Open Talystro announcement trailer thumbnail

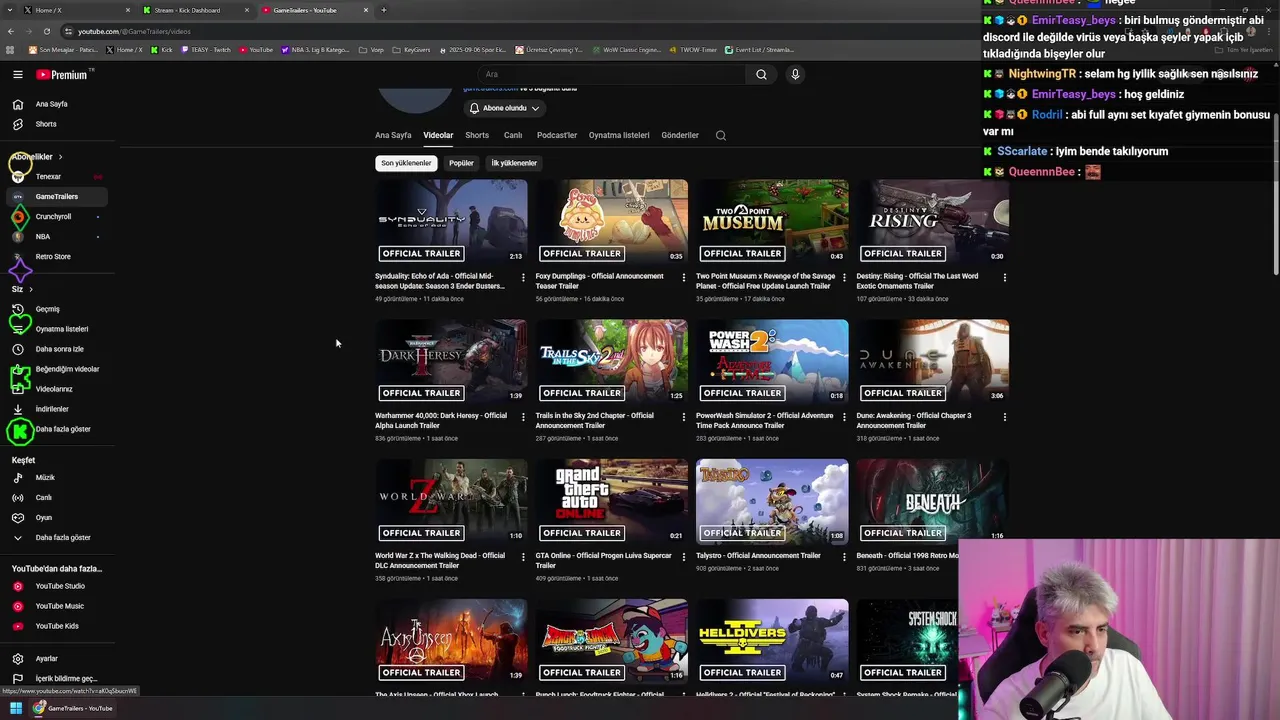point(772,501)
